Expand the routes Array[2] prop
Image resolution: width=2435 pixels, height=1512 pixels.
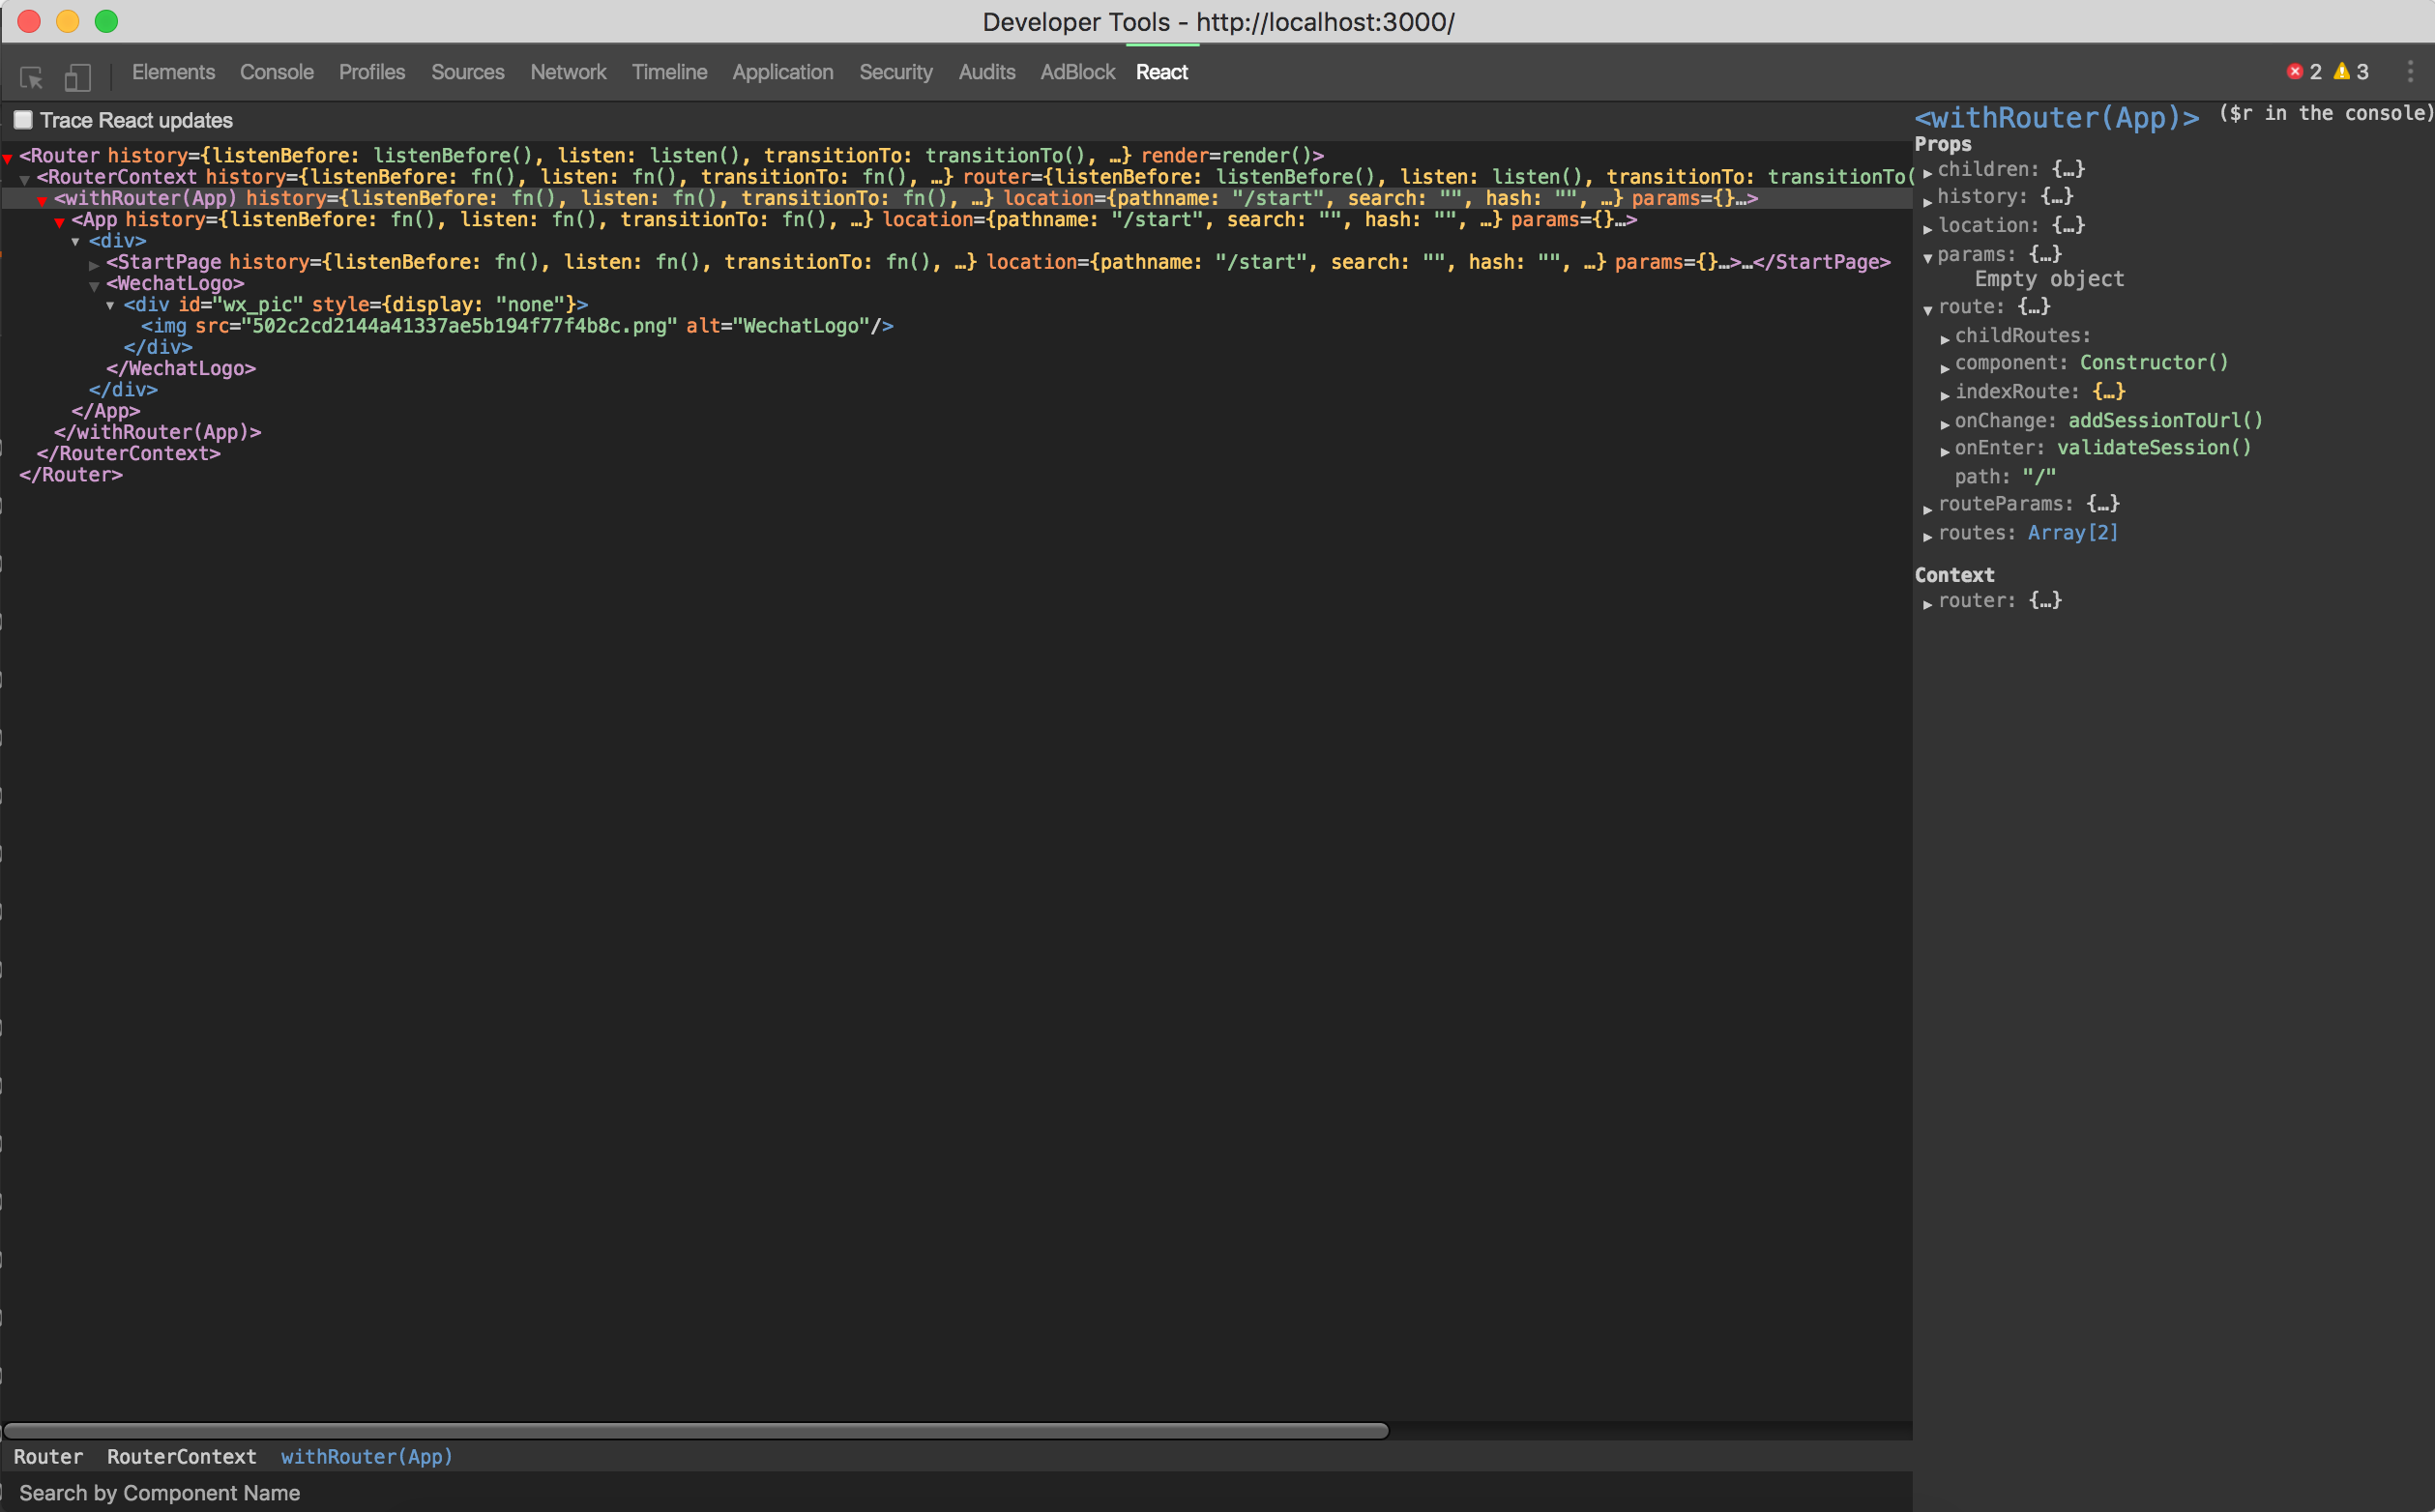tap(1927, 536)
